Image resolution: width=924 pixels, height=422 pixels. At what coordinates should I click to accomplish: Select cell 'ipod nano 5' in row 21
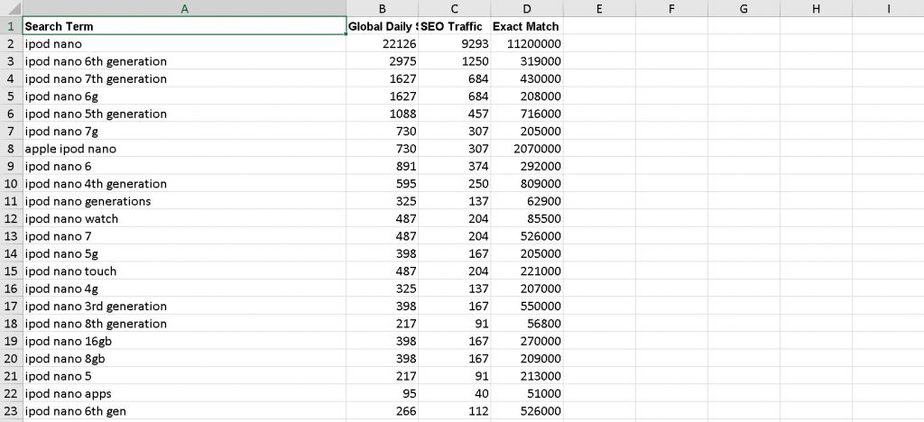[x=184, y=376]
